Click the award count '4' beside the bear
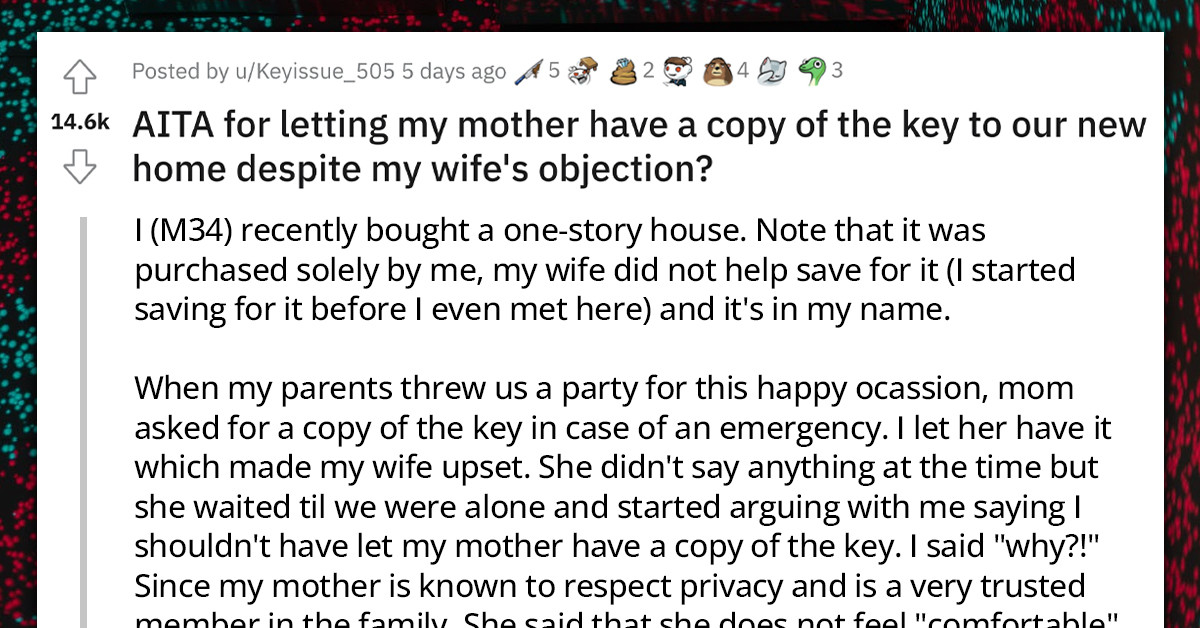Image resolution: width=1200 pixels, height=628 pixels. pos(741,70)
